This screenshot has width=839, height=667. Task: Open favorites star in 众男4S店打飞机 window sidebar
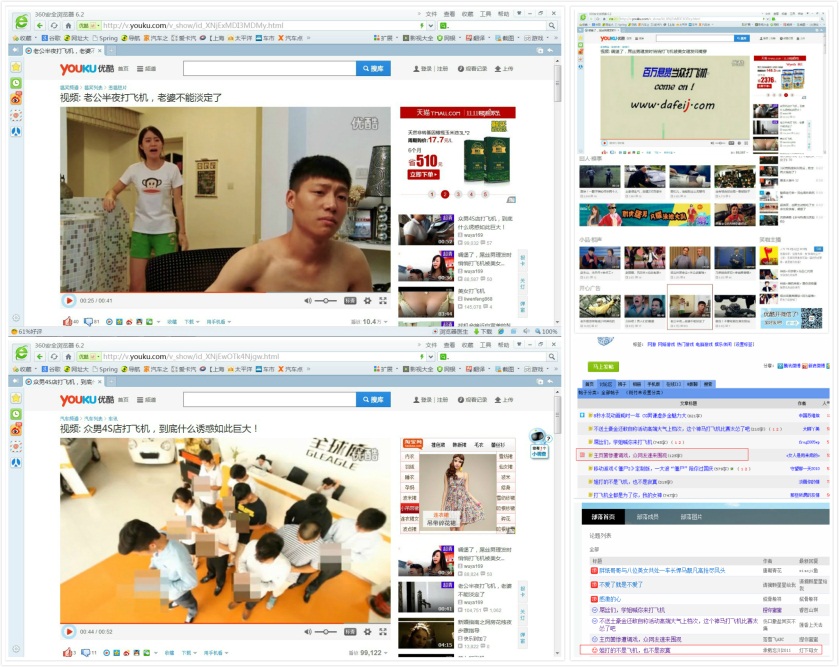(16, 398)
